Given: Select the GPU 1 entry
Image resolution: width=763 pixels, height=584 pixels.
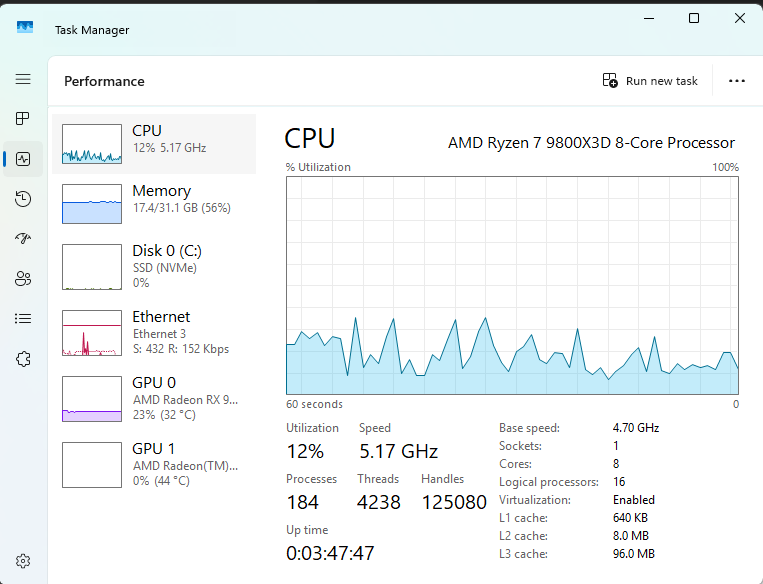Looking at the screenshot, I should point(154,465).
